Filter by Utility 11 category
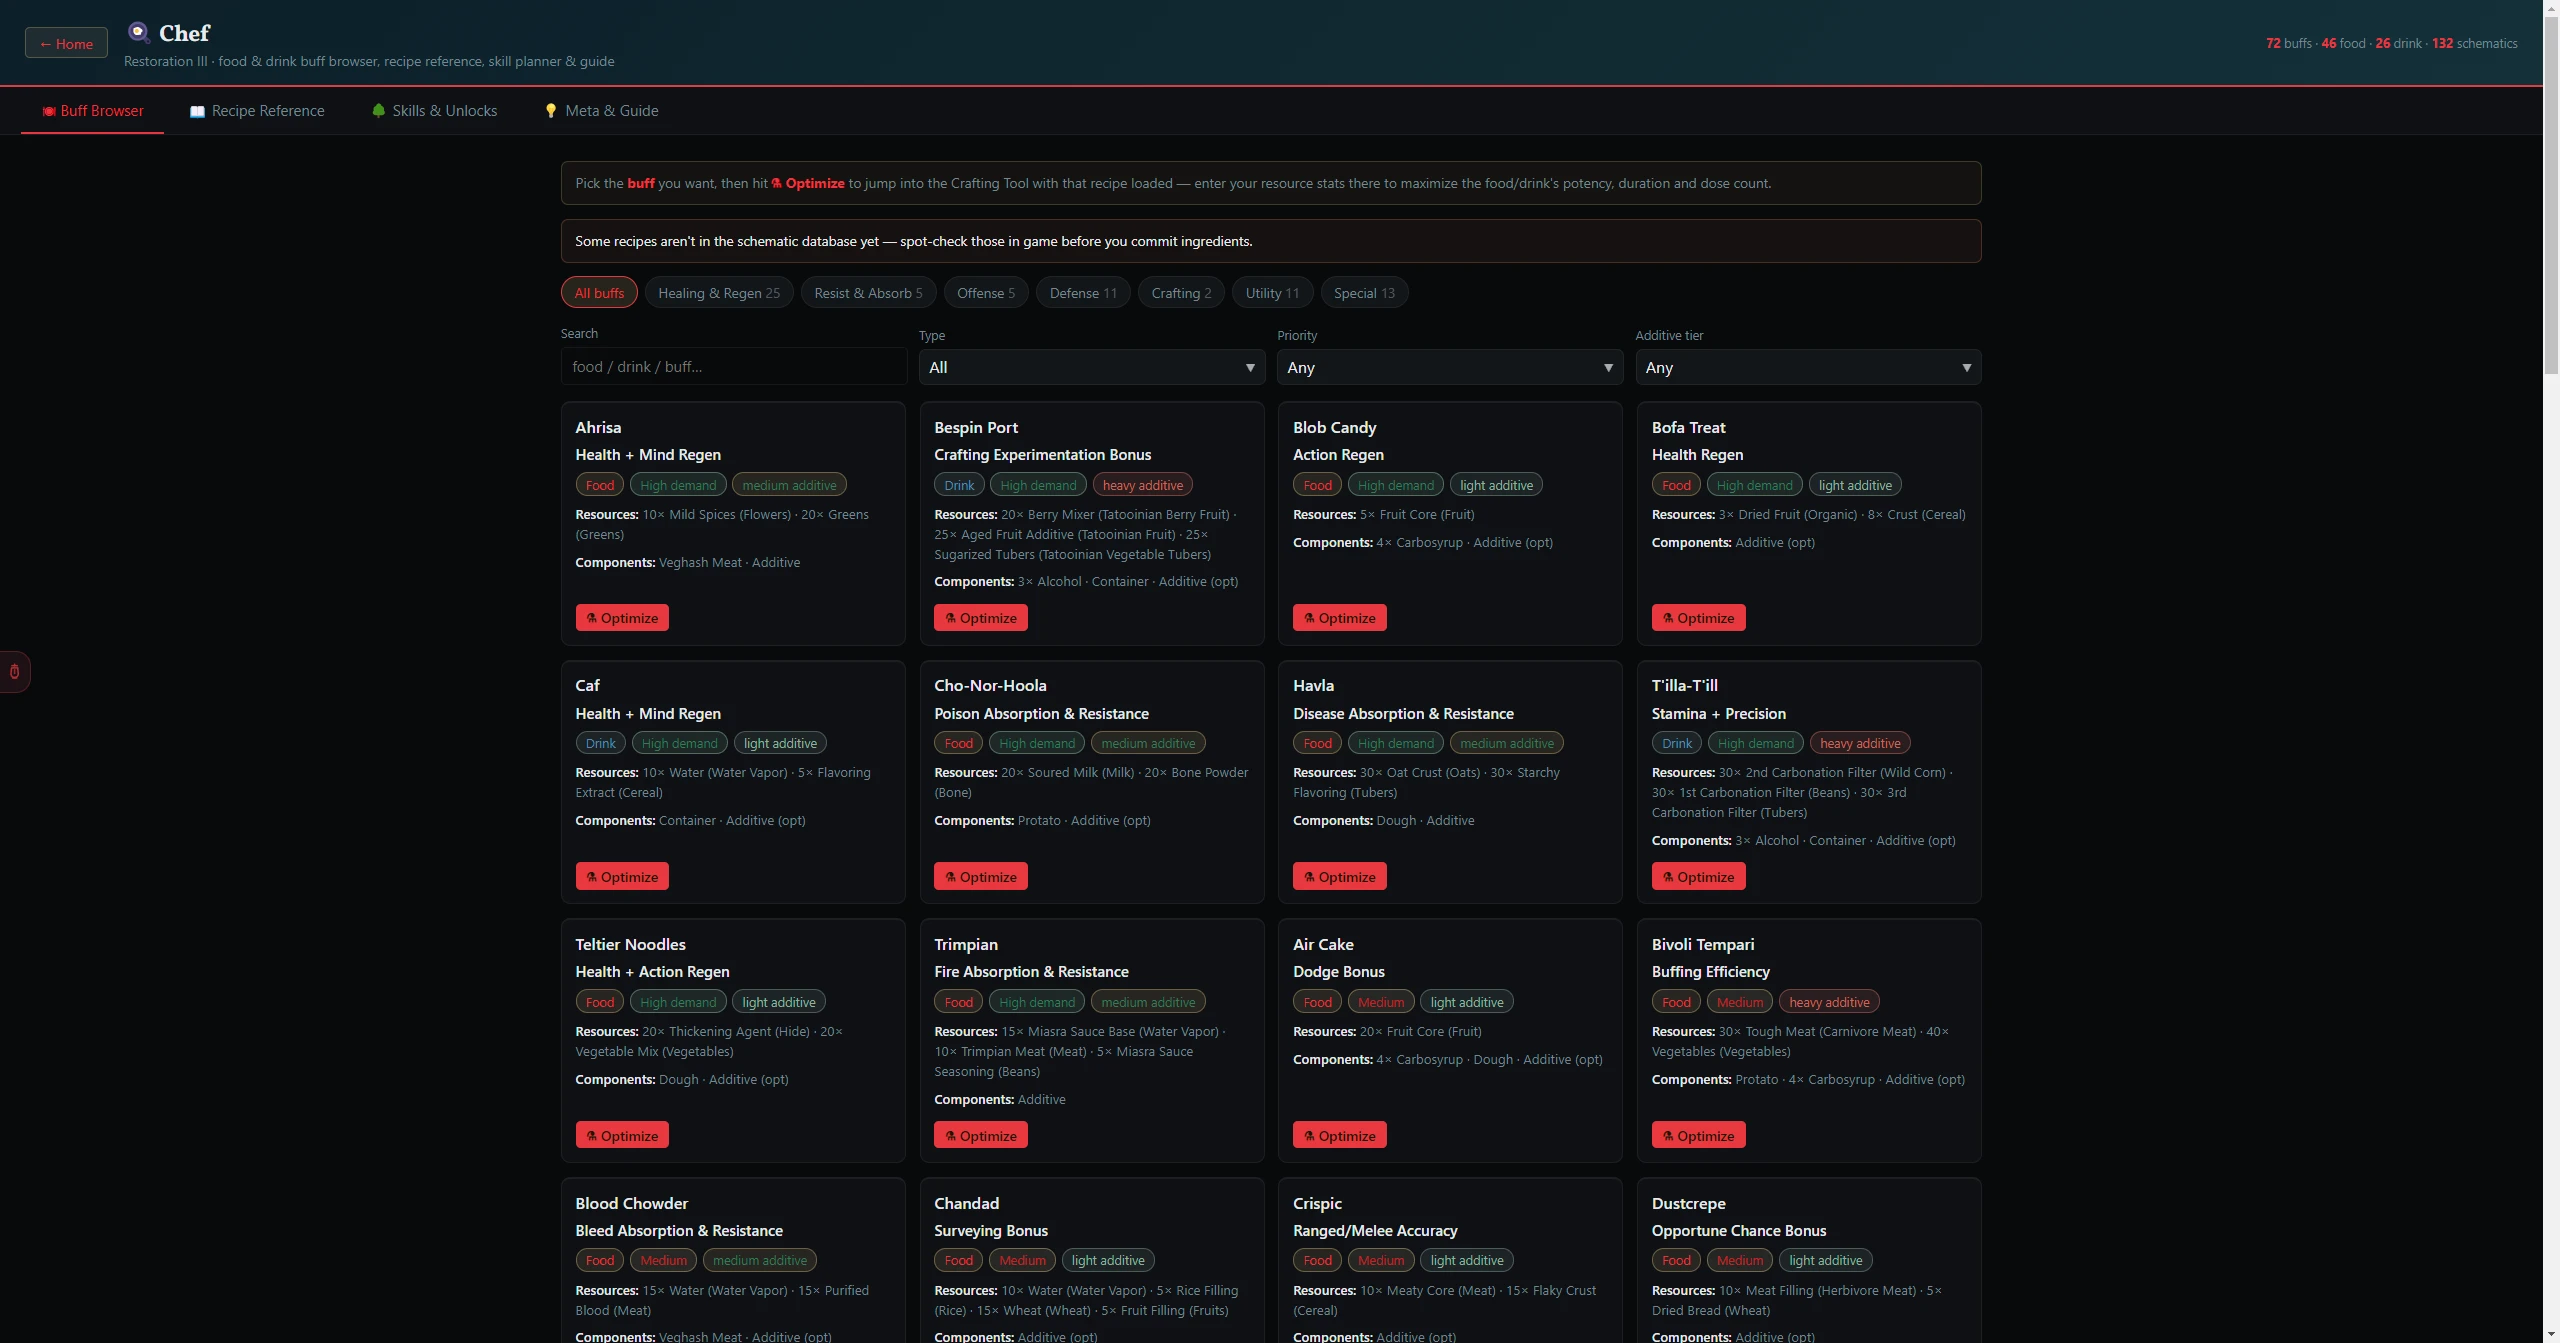The width and height of the screenshot is (2560, 1343). tap(1272, 293)
